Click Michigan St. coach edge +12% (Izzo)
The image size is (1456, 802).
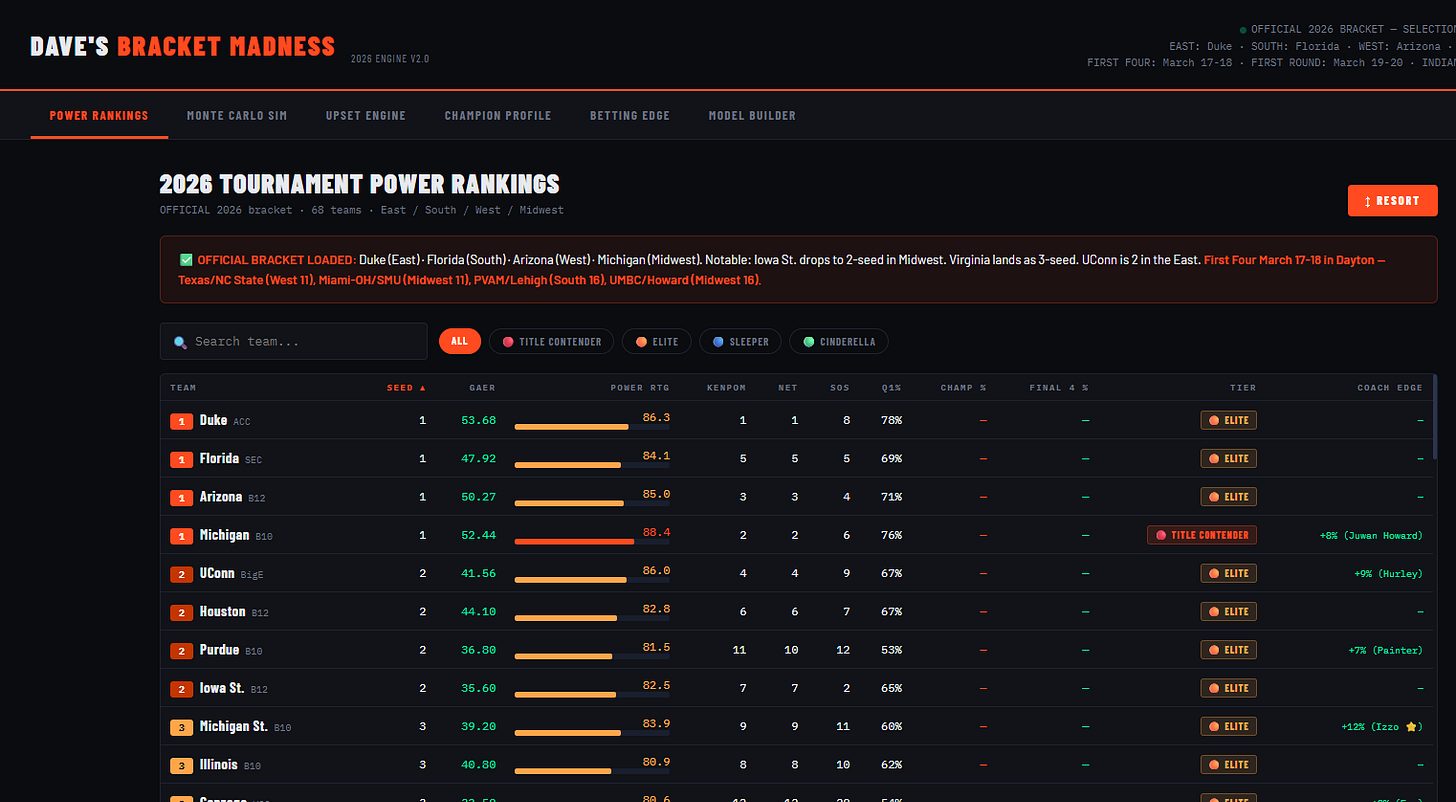[1382, 727]
